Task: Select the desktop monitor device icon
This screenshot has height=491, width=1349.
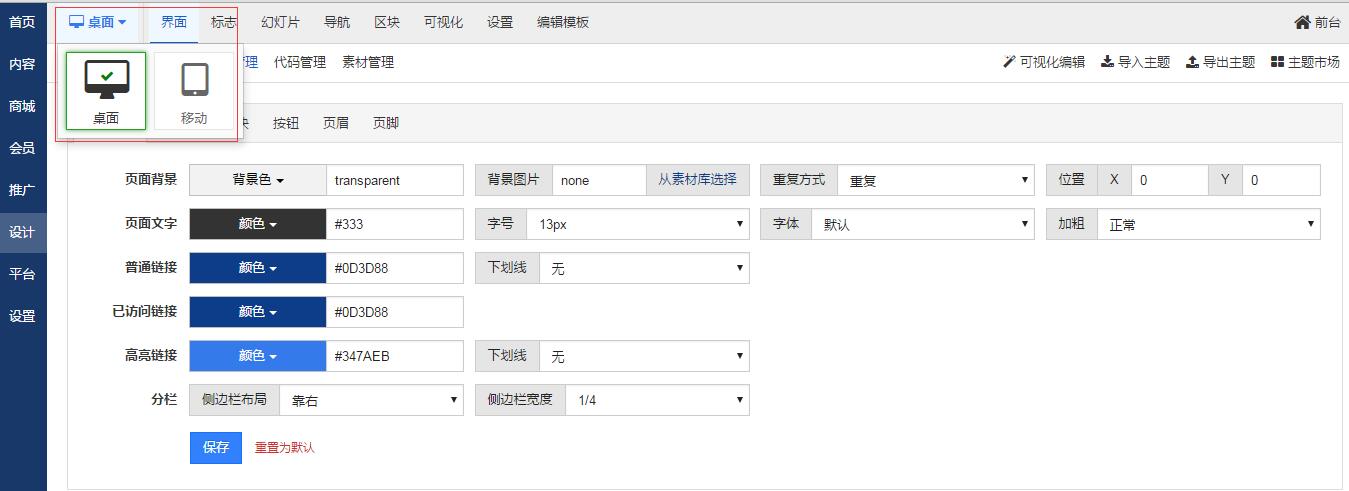Action: pyautogui.click(x=106, y=80)
